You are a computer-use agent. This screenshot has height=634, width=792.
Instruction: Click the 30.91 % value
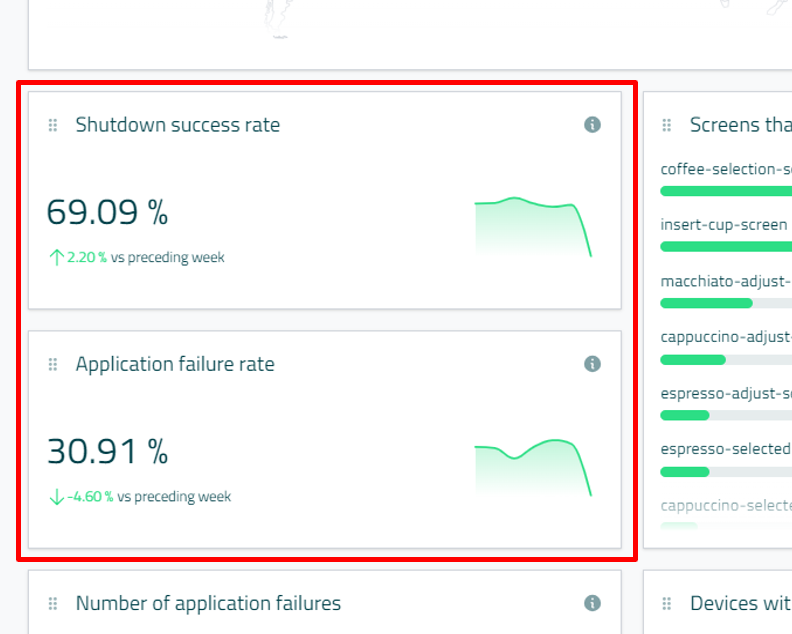click(x=107, y=452)
